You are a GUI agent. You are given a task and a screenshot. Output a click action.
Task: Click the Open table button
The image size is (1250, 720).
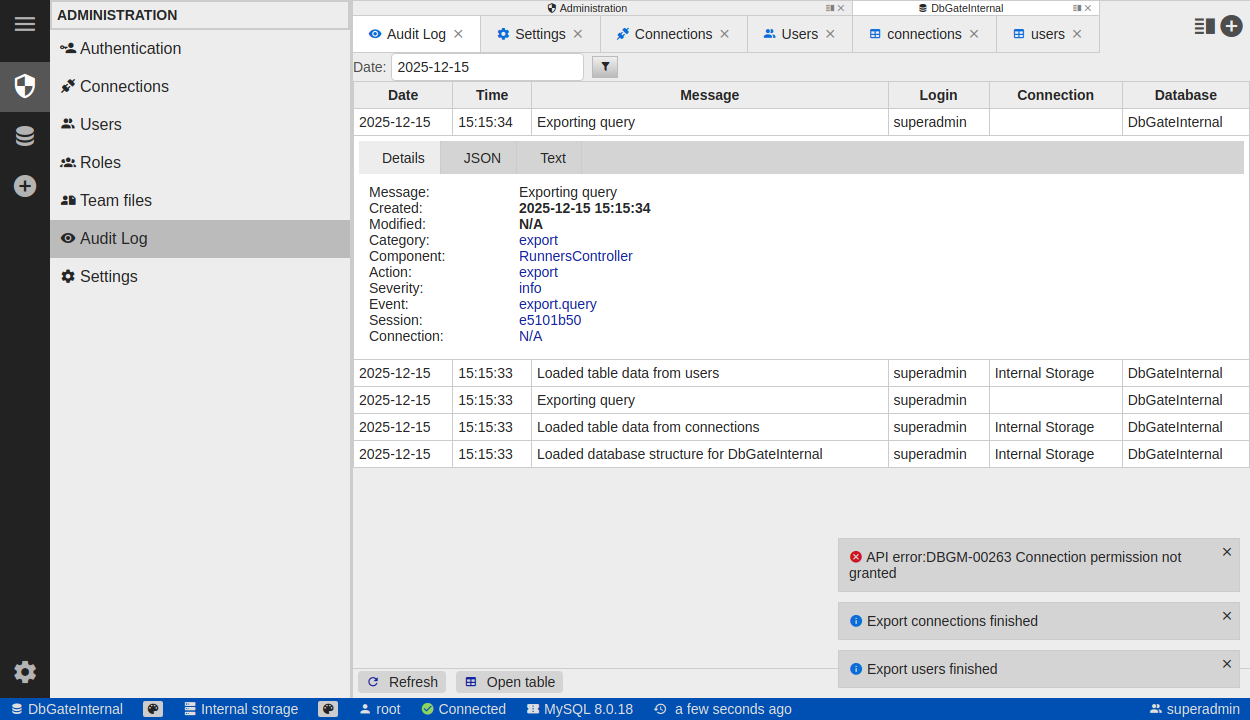tap(510, 682)
